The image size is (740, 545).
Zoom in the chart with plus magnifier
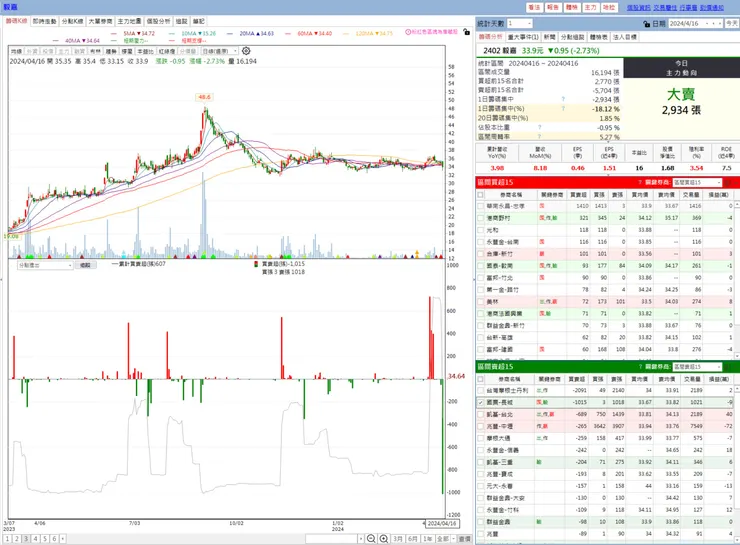384,538
